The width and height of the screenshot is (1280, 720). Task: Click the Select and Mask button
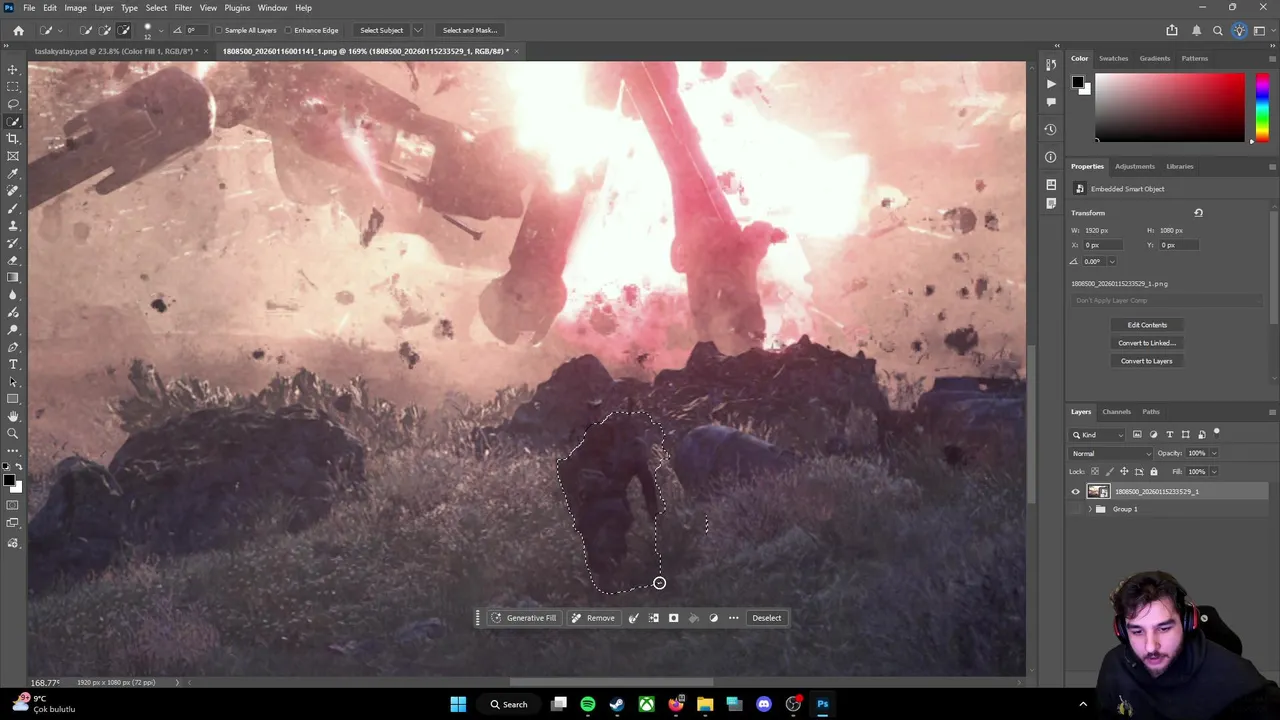[x=470, y=30]
